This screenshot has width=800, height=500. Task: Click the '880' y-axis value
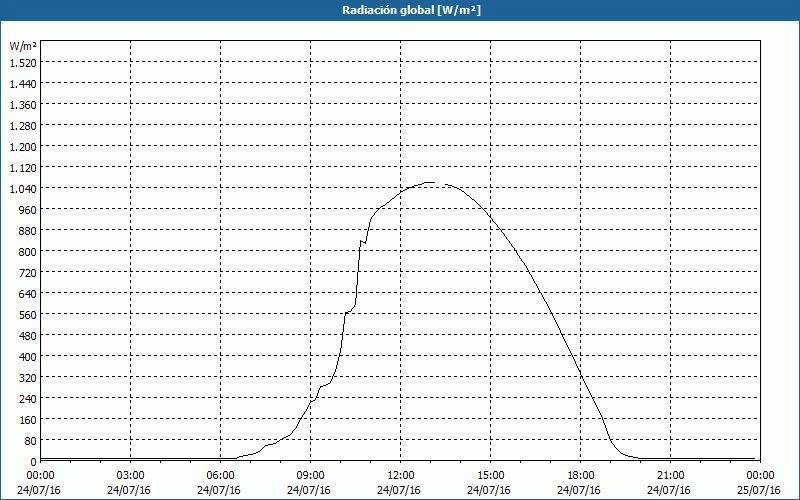pos(27,231)
